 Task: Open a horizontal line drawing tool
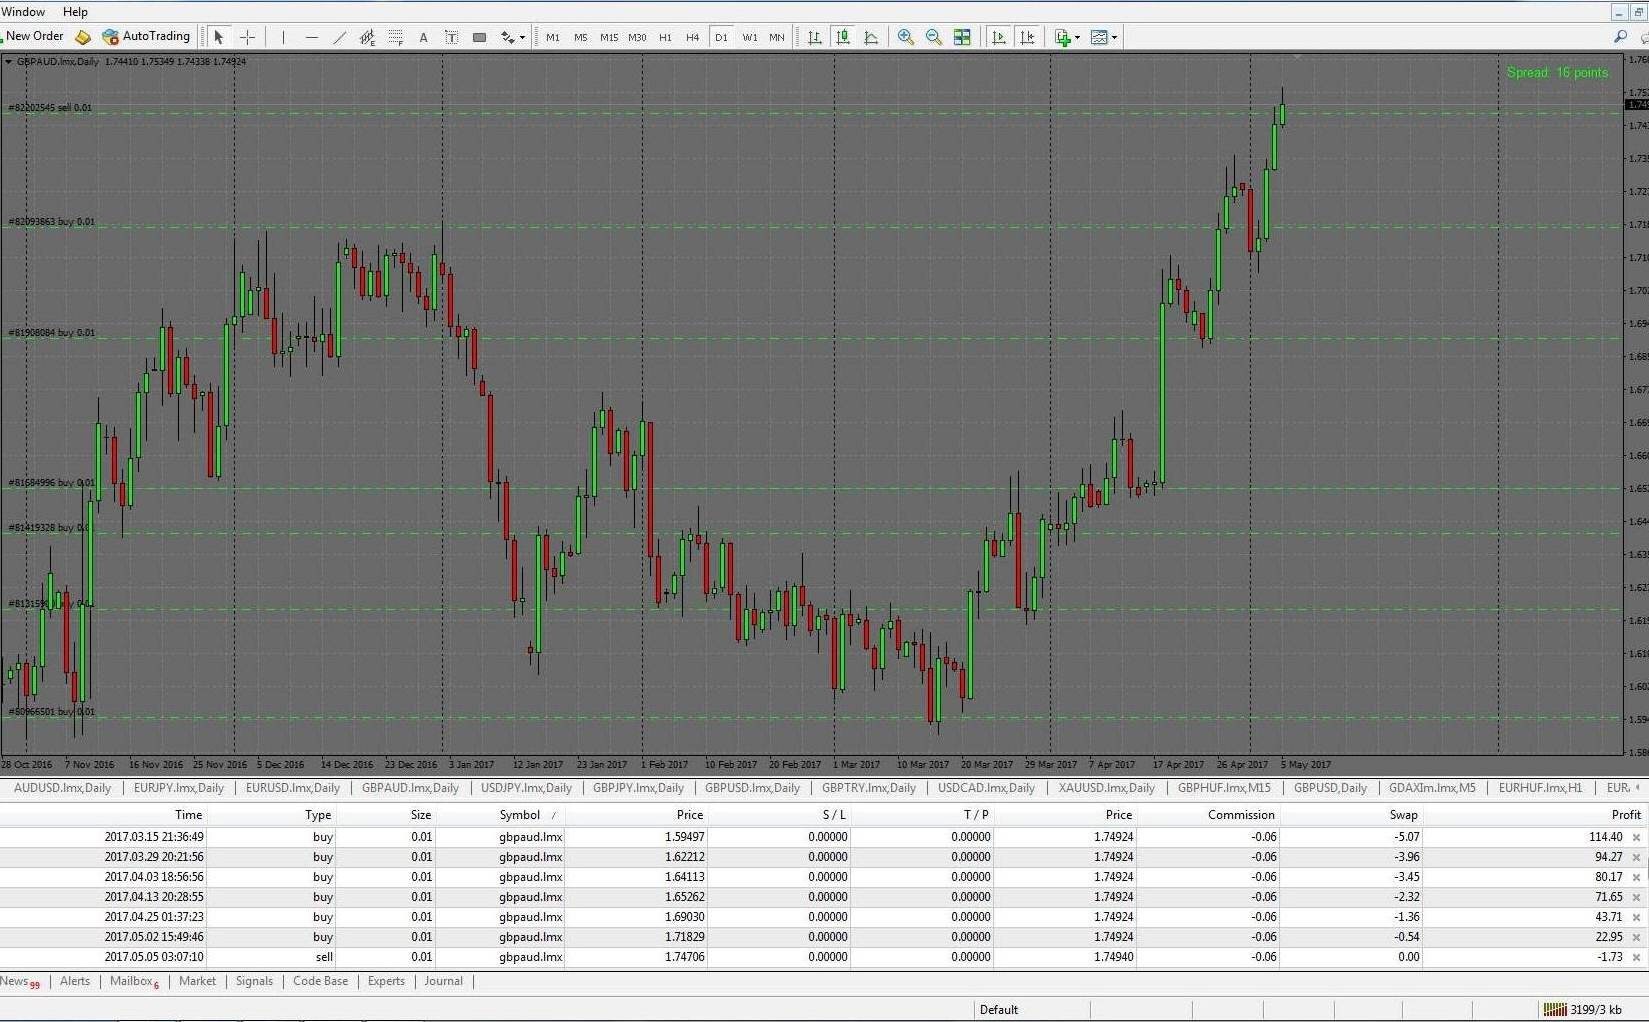click(x=311, y=37)
